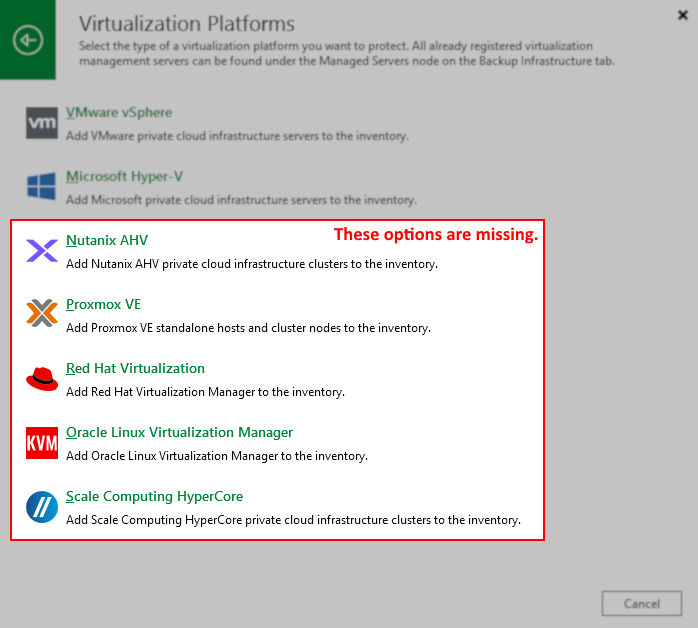This screenshot has width=698, height=628.
Task: Open the VMware vSphere link
Action: click(119, 113)
